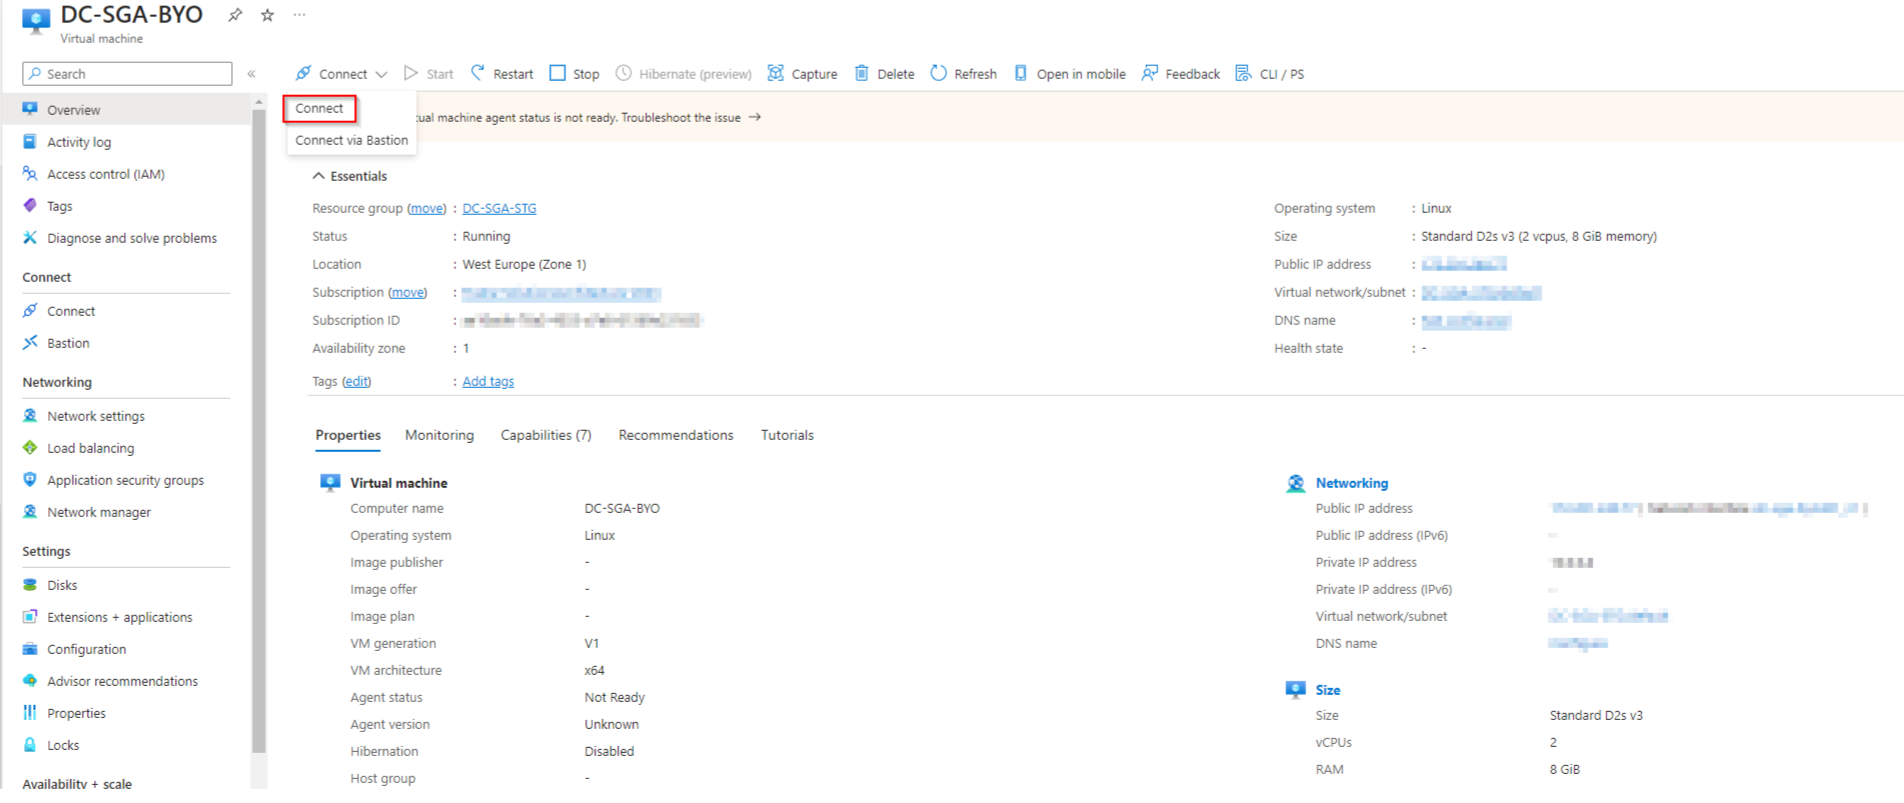Click the Delete trash icon
The image size is (1904, 803).
(862, 73)
